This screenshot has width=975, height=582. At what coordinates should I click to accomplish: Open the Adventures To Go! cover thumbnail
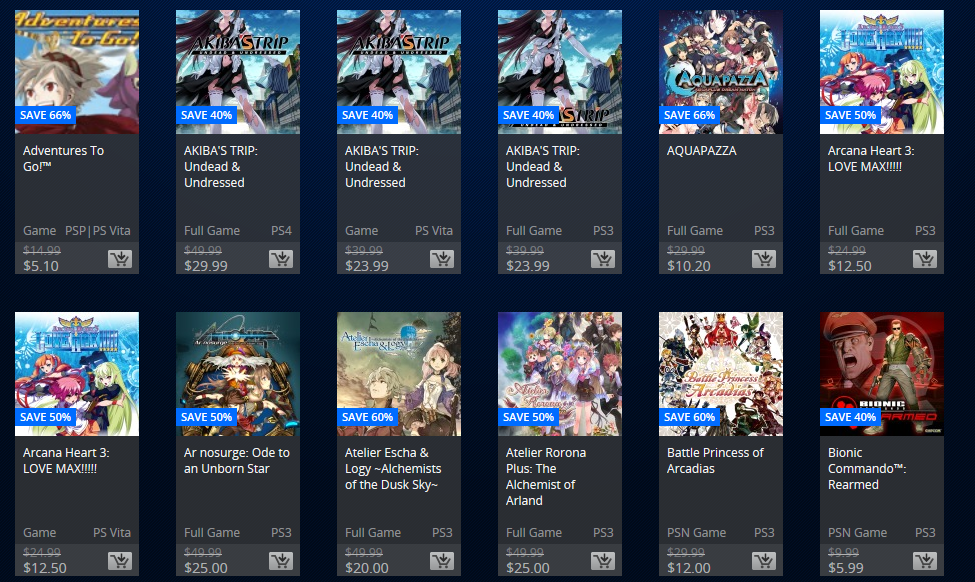(77, 72)
